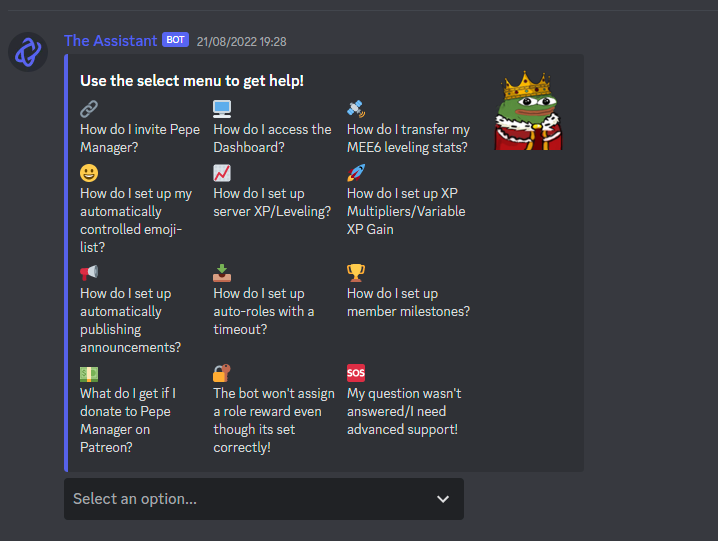This screenshot has height=541, width=718.
Task: Click the red megaphone emoji icon
Action: (89, 273)
